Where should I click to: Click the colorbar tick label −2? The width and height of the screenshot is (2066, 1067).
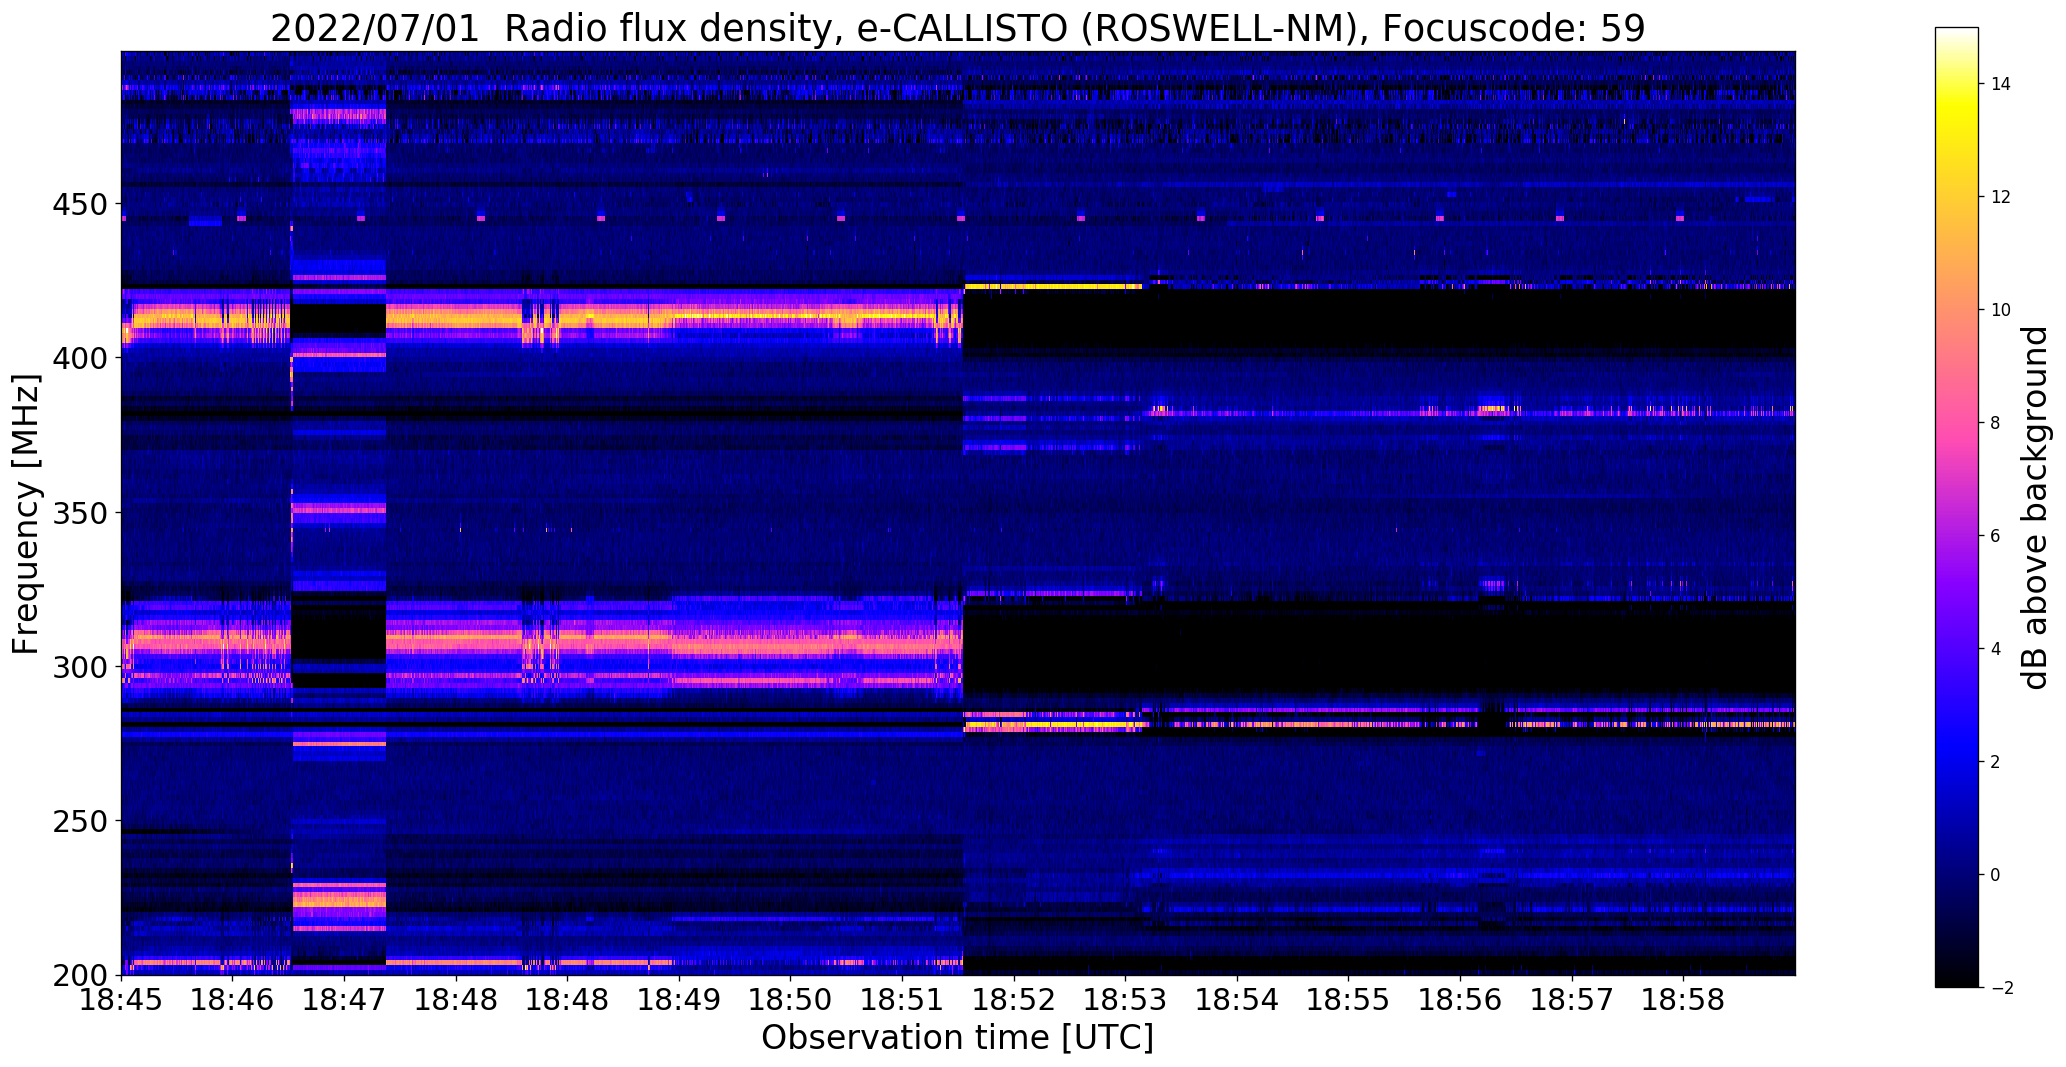click(x=2001, y=988)
